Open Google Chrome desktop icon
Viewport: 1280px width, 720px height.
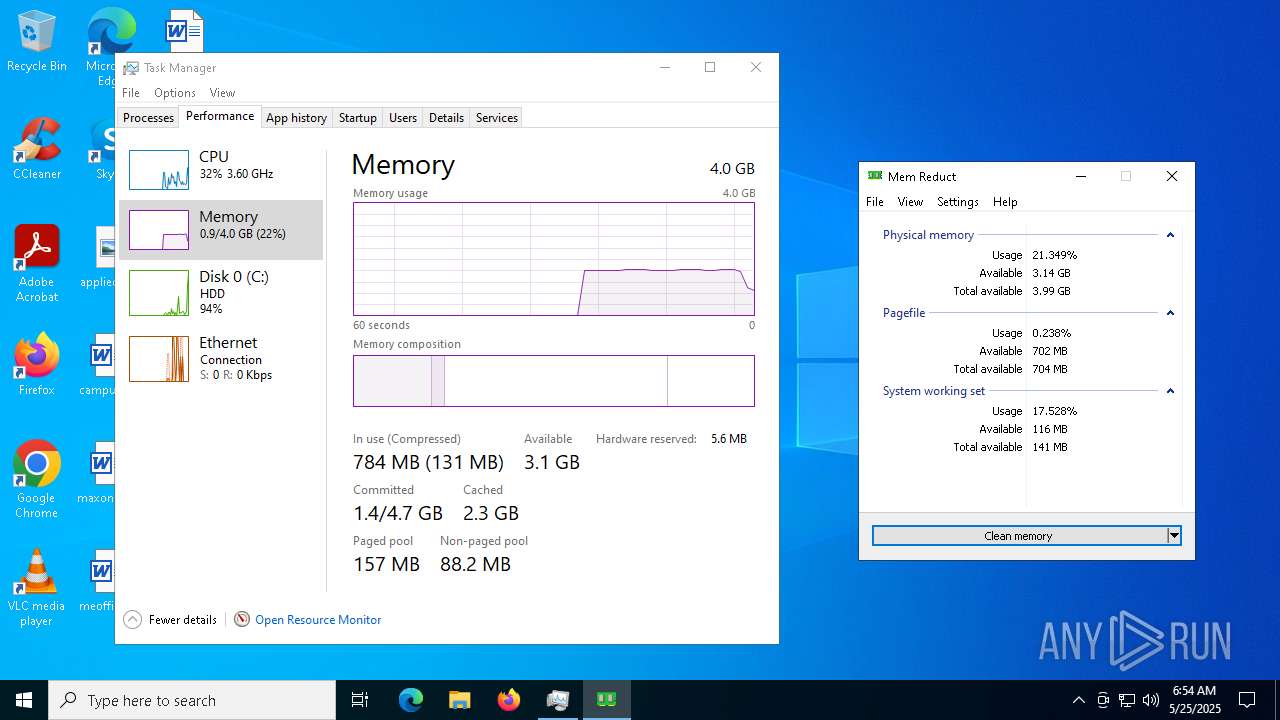coord(37,480)
